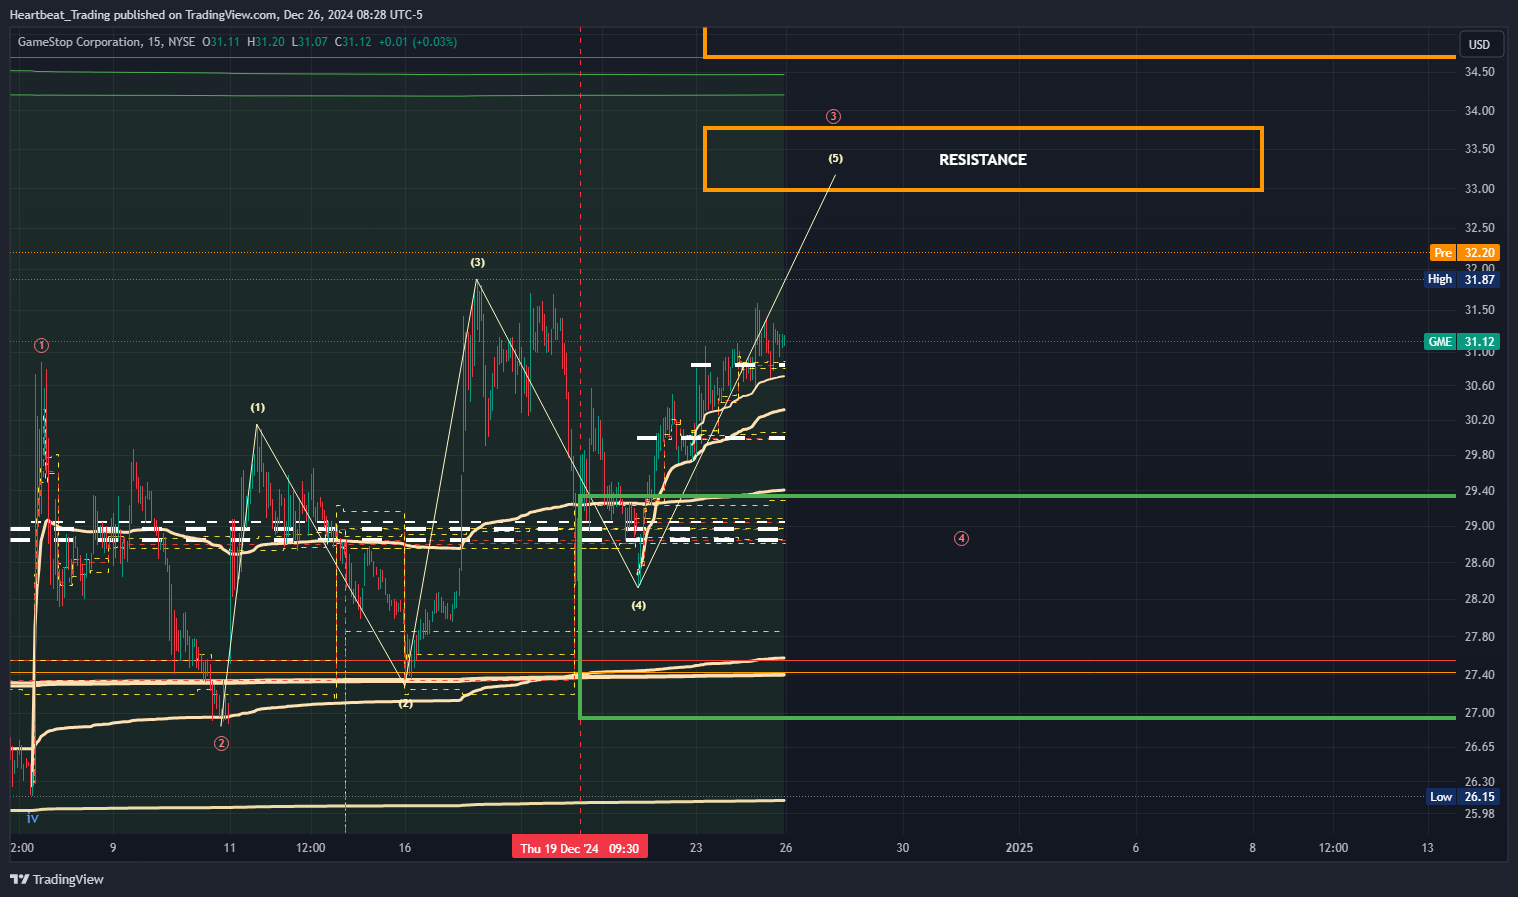
Task: Click the 30.60 price axis label
Action: (1480, 386)
